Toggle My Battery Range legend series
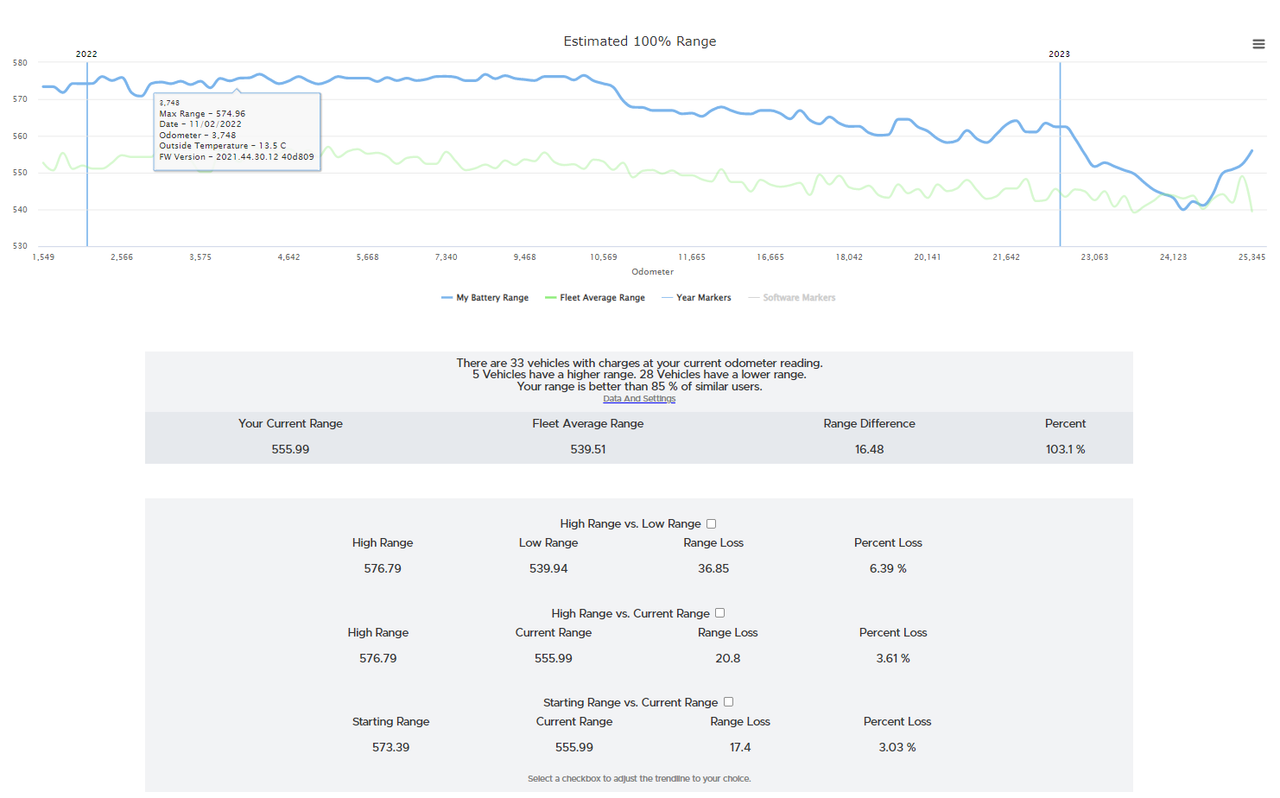Image resolution: width=1280 pixels, height=798 pixels. click(x=484, y=298)
